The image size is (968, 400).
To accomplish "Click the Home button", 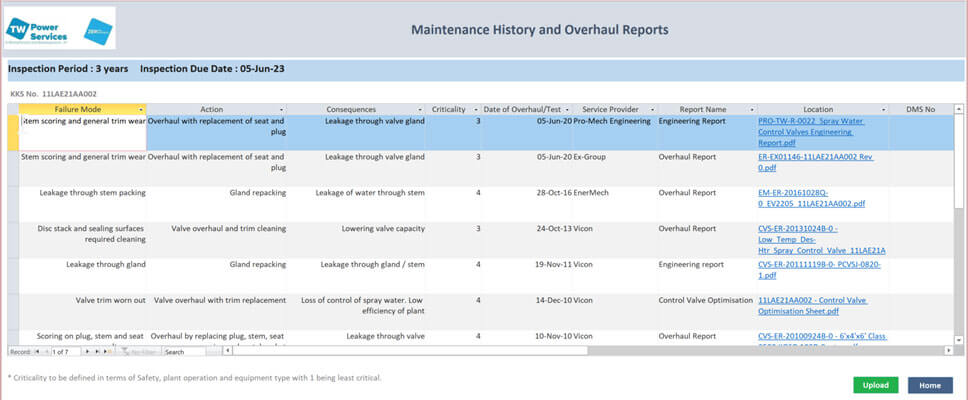I will (930, 385).
